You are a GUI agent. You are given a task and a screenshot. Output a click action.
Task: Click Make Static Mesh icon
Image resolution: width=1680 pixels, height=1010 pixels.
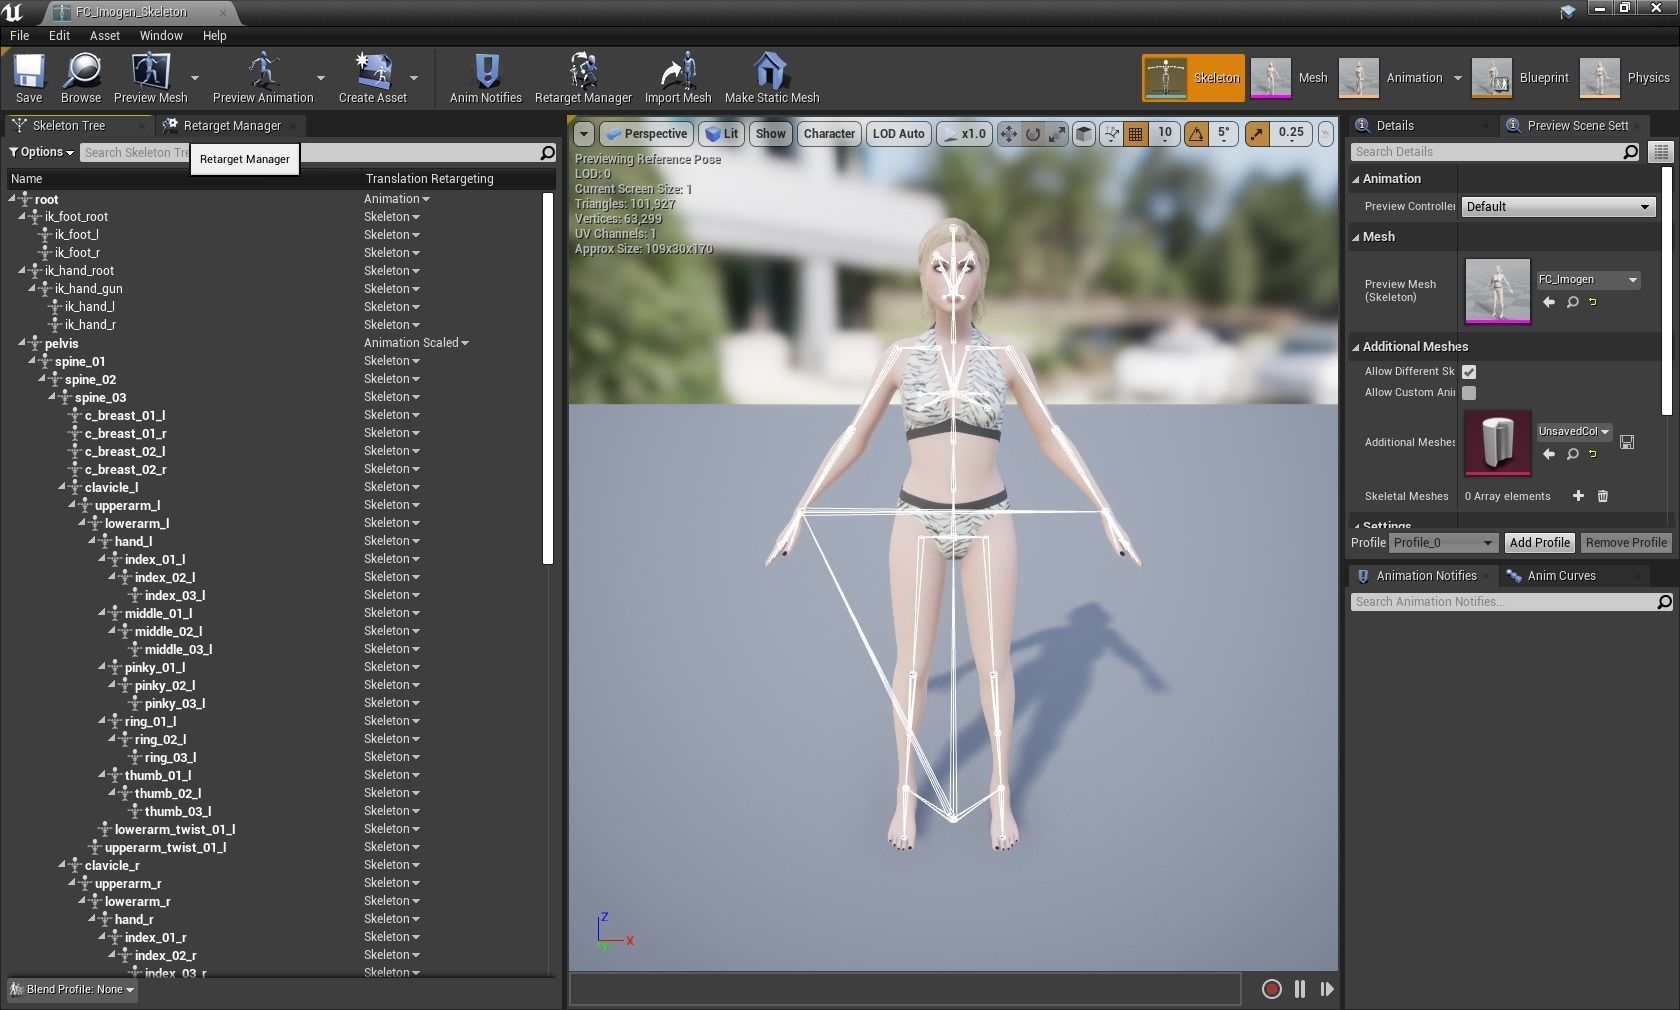pyautogui.click(x=771, y=78)
